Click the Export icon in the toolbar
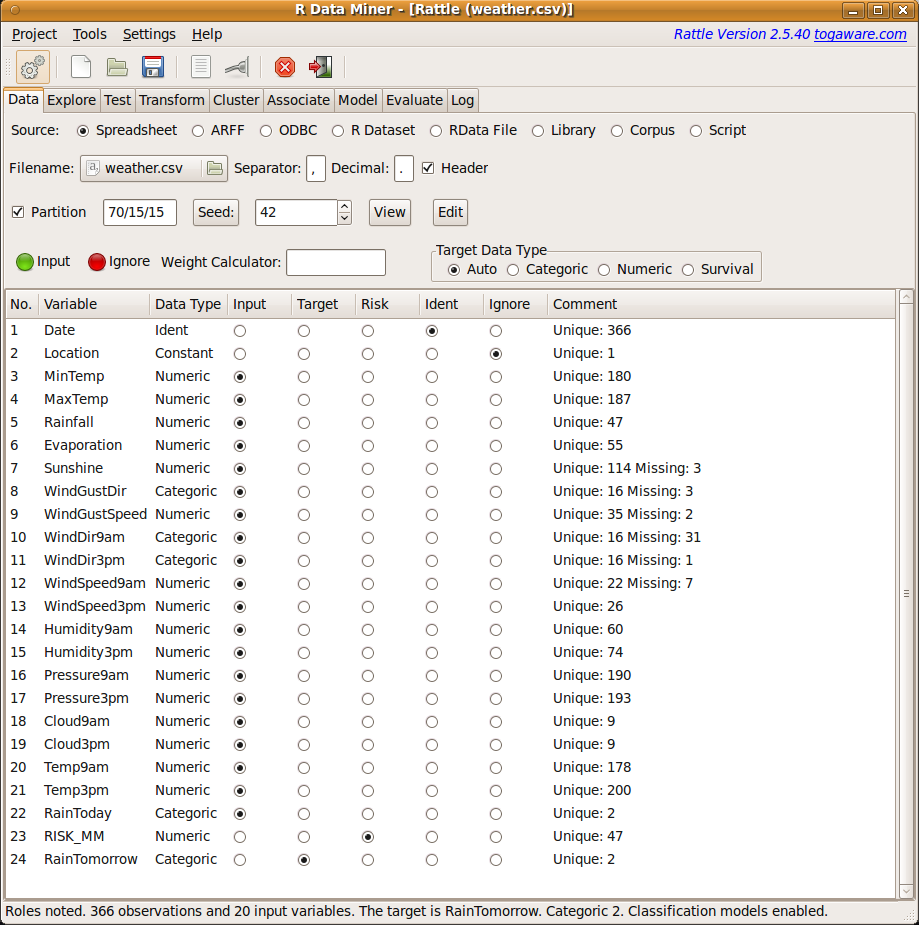Screen dimensions: 919x925 point(237,67)
